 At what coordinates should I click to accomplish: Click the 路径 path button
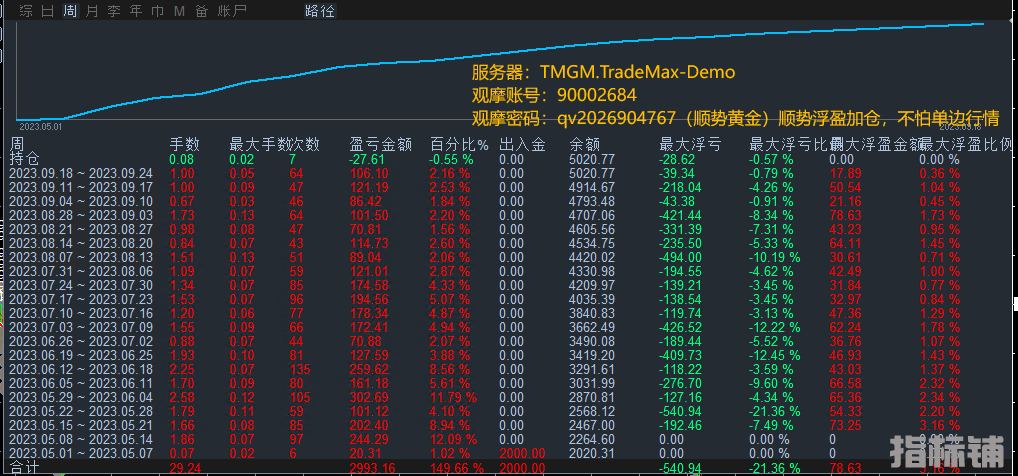[x=320, y=10]
